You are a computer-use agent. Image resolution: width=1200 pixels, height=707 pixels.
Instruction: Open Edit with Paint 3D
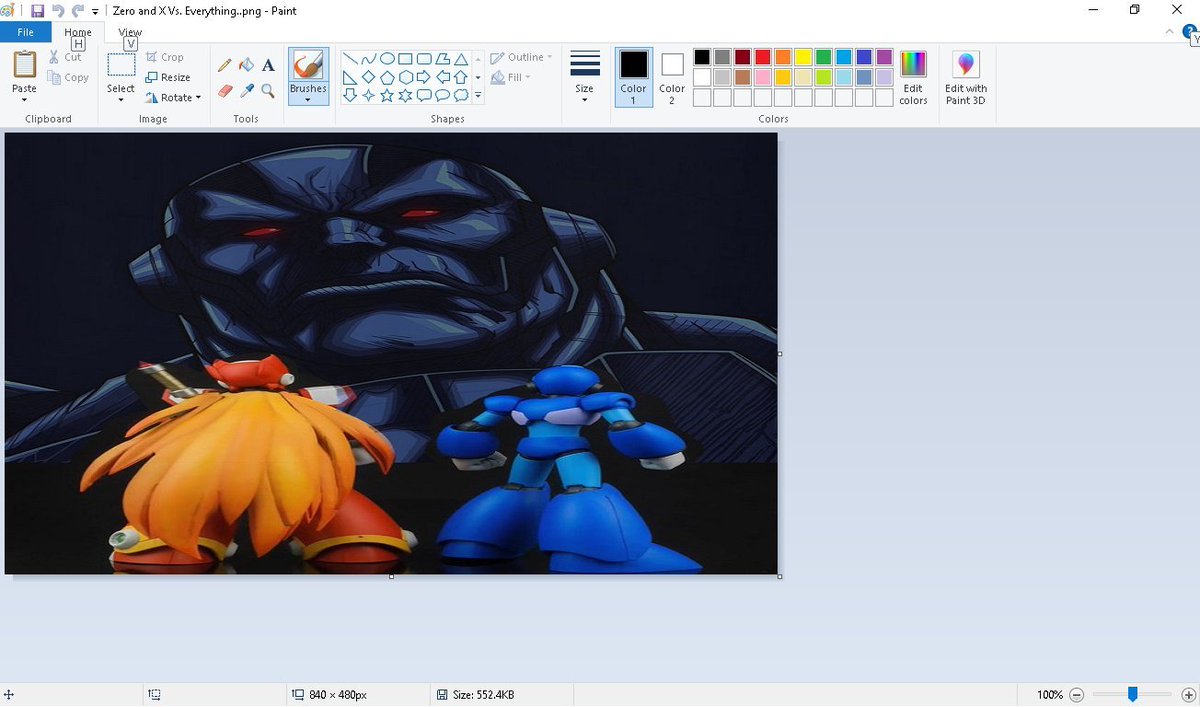click(x=965, y=79)
